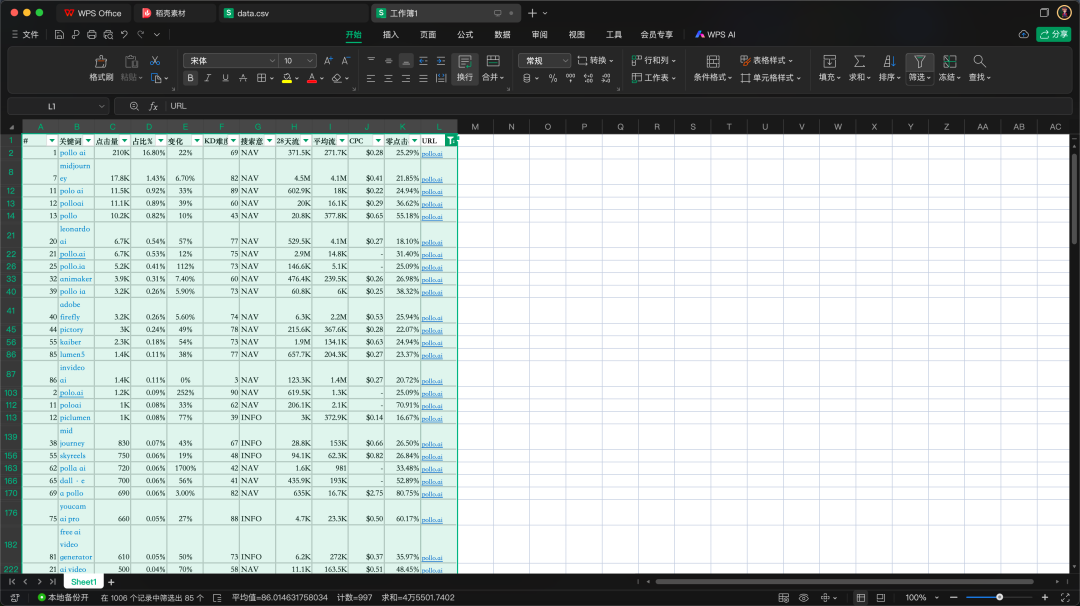Click the cloud sync icon near Share

[x=1024, y=34]
